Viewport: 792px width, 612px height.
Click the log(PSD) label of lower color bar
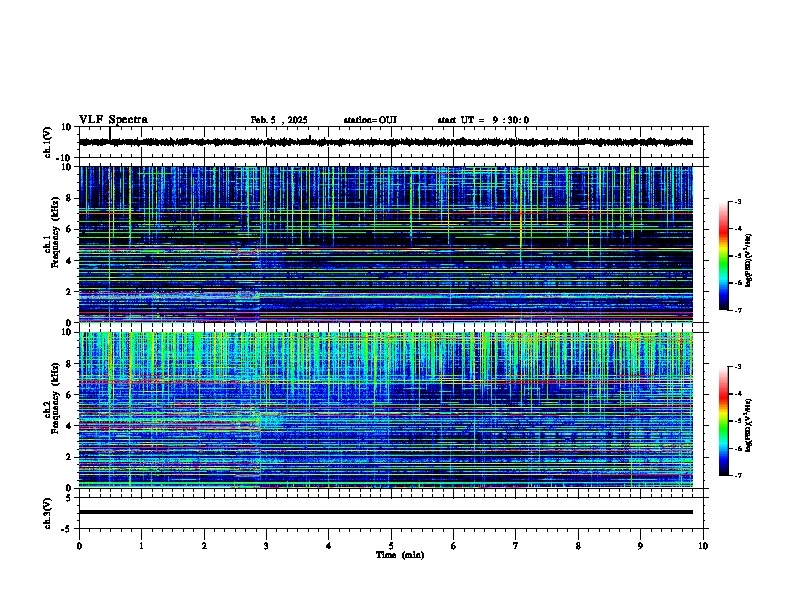[x=749, y=425]
